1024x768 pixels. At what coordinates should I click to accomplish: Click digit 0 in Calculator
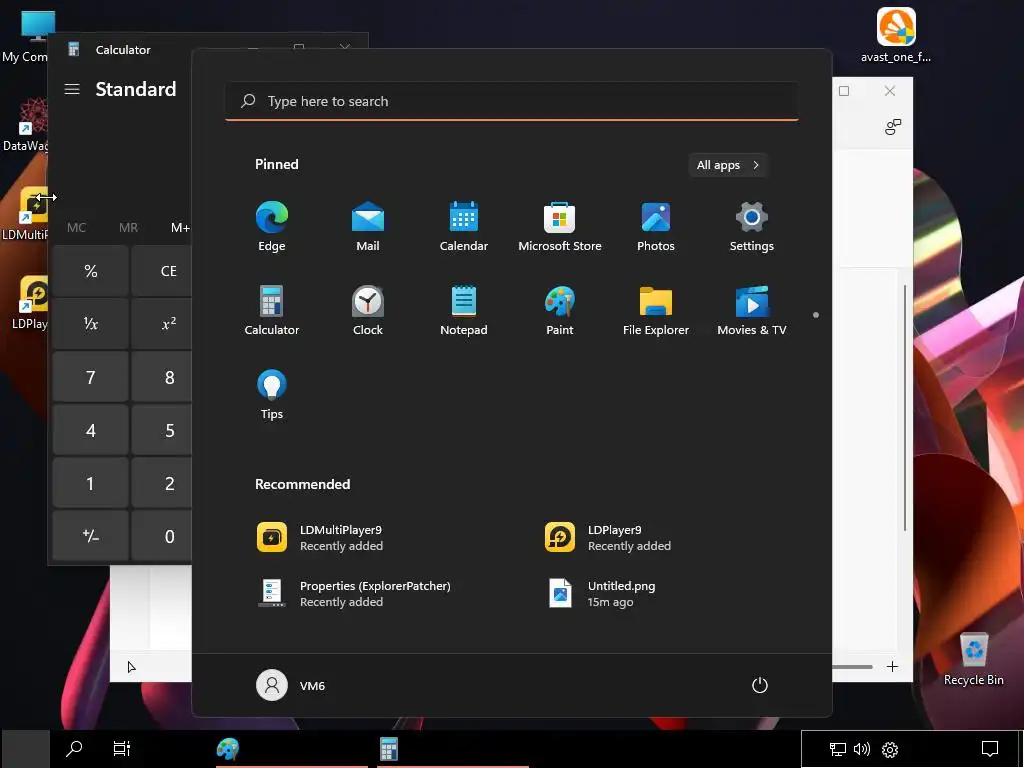[x=161, y=536]
